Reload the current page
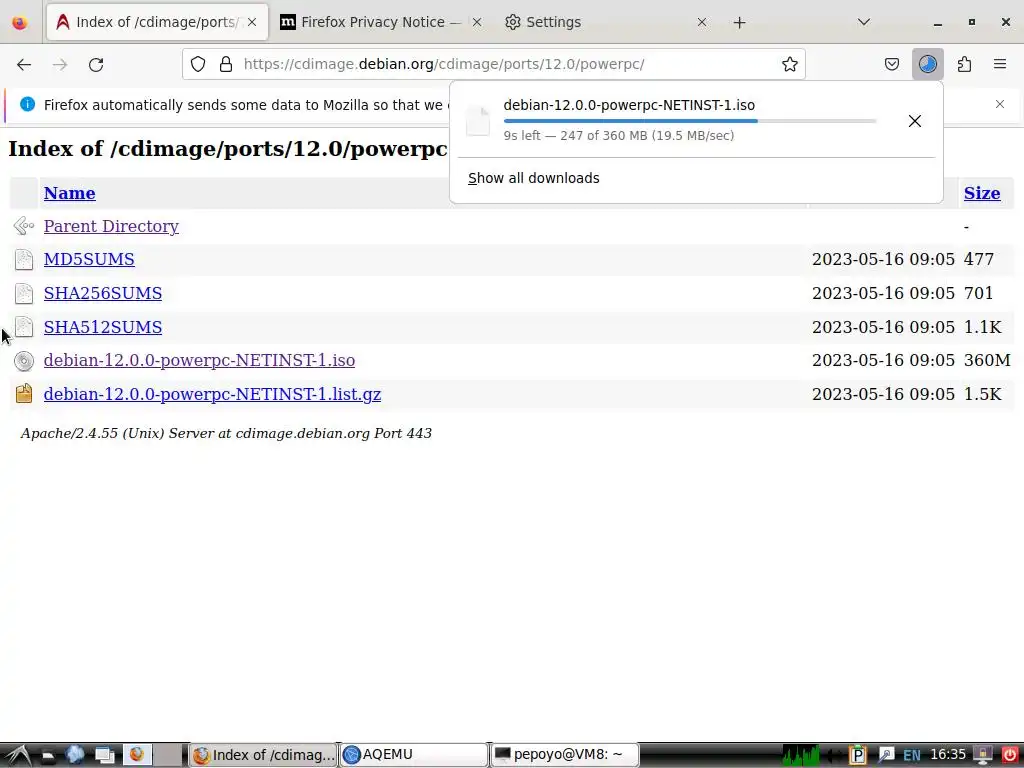Screen dimensions: 1024x768 pos(96,64)
